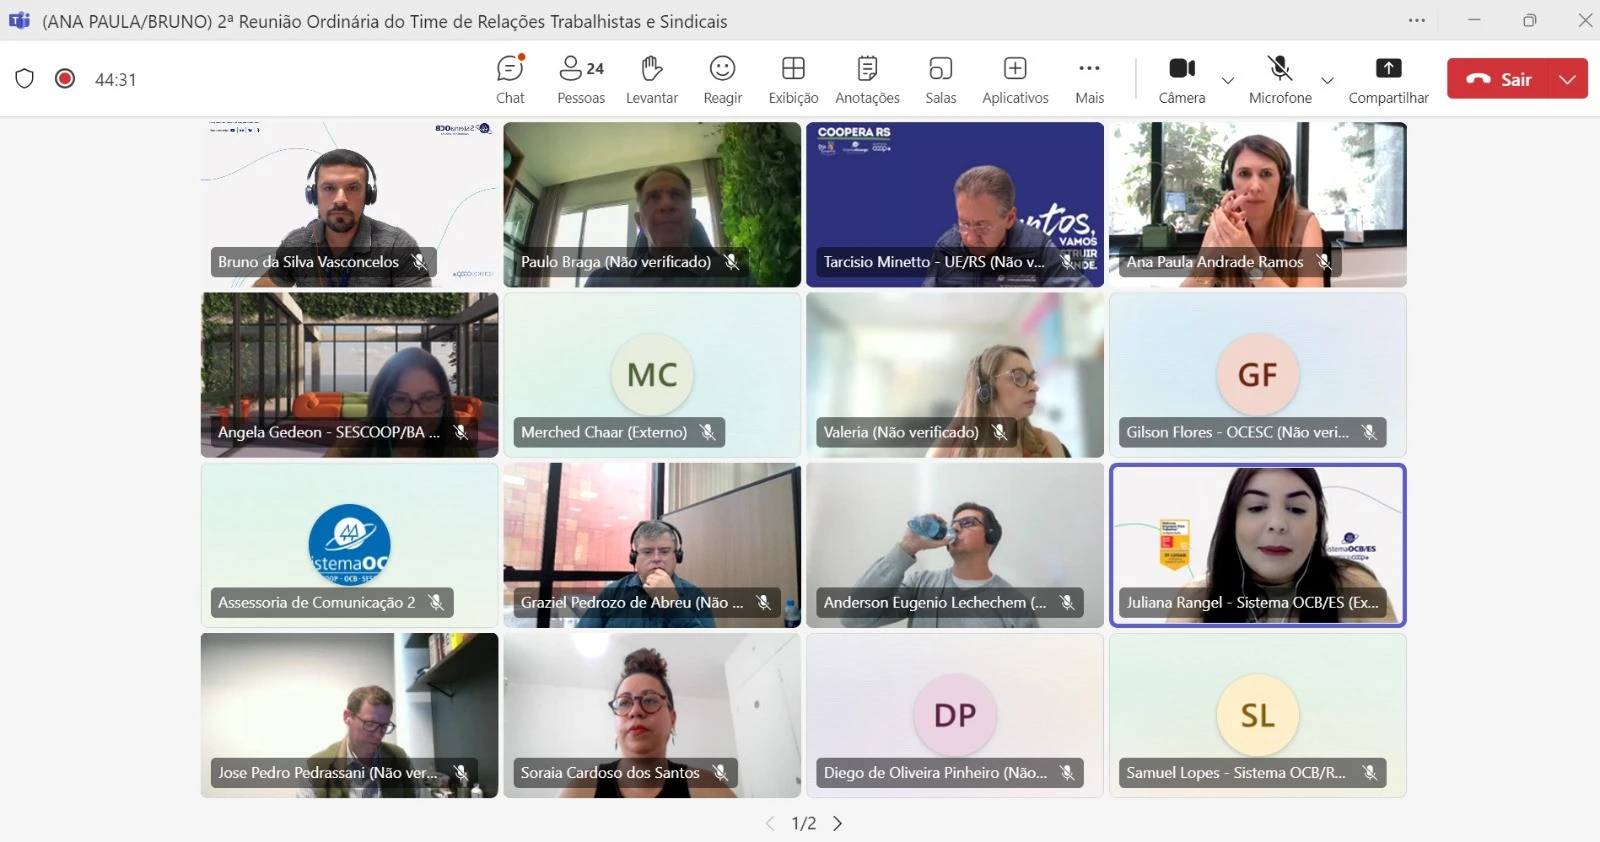Image resolution: width=1600 pixels, height=842 pixels.
Task: Raise hand with the Levantar icon
Action: coord(651,79)
